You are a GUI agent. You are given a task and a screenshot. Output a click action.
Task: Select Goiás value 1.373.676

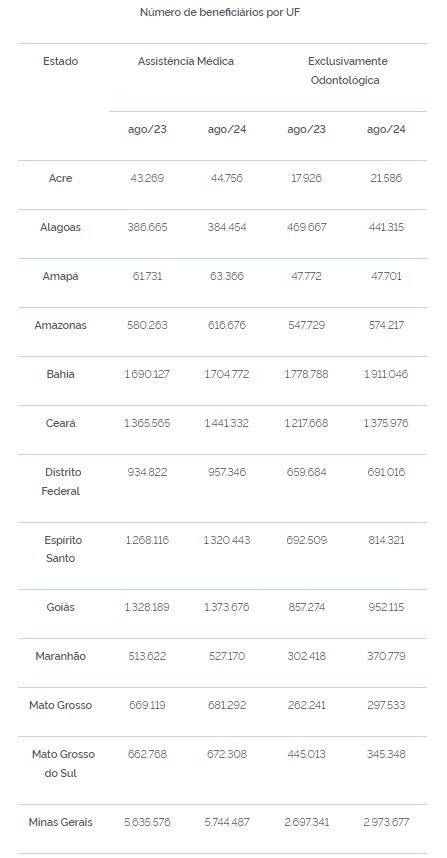click(x=227, y=607)
